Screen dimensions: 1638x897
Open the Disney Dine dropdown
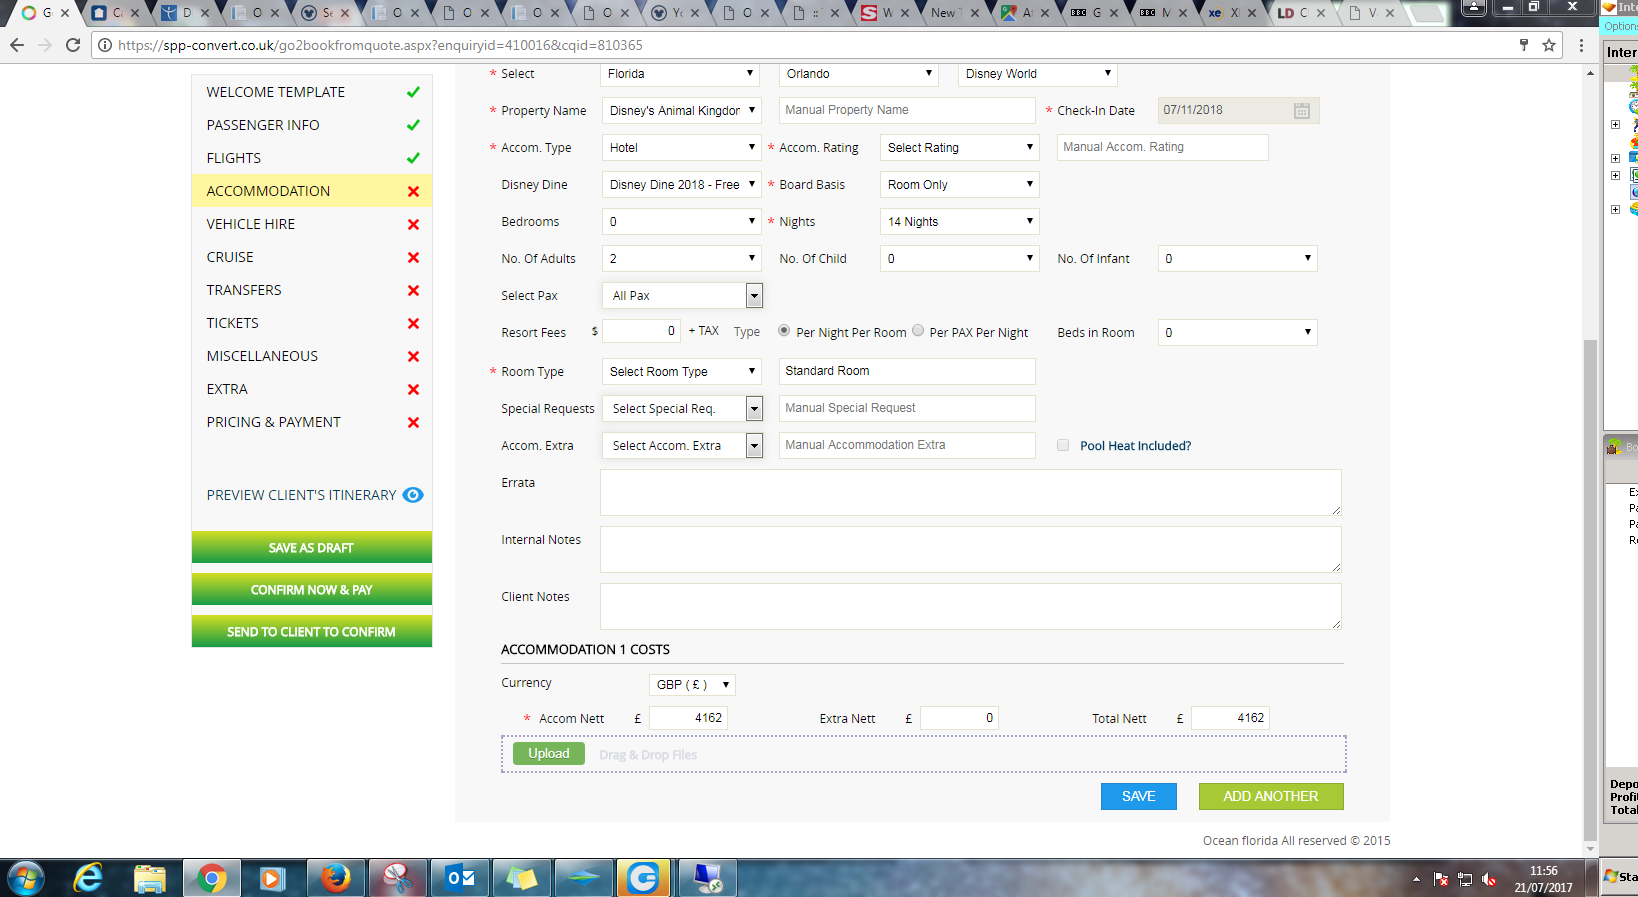681,185
